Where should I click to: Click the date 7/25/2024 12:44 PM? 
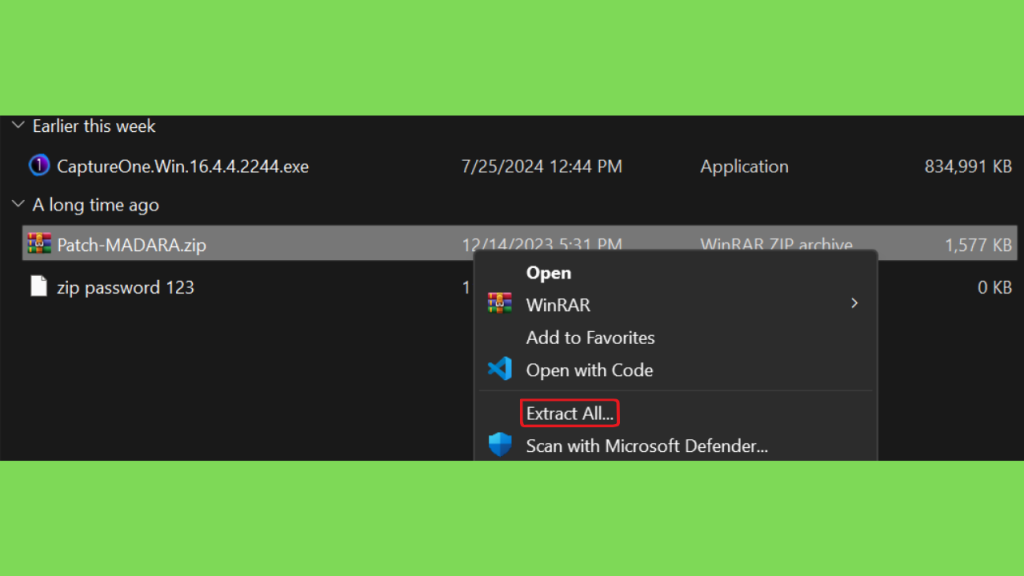(x=542, y=167)
